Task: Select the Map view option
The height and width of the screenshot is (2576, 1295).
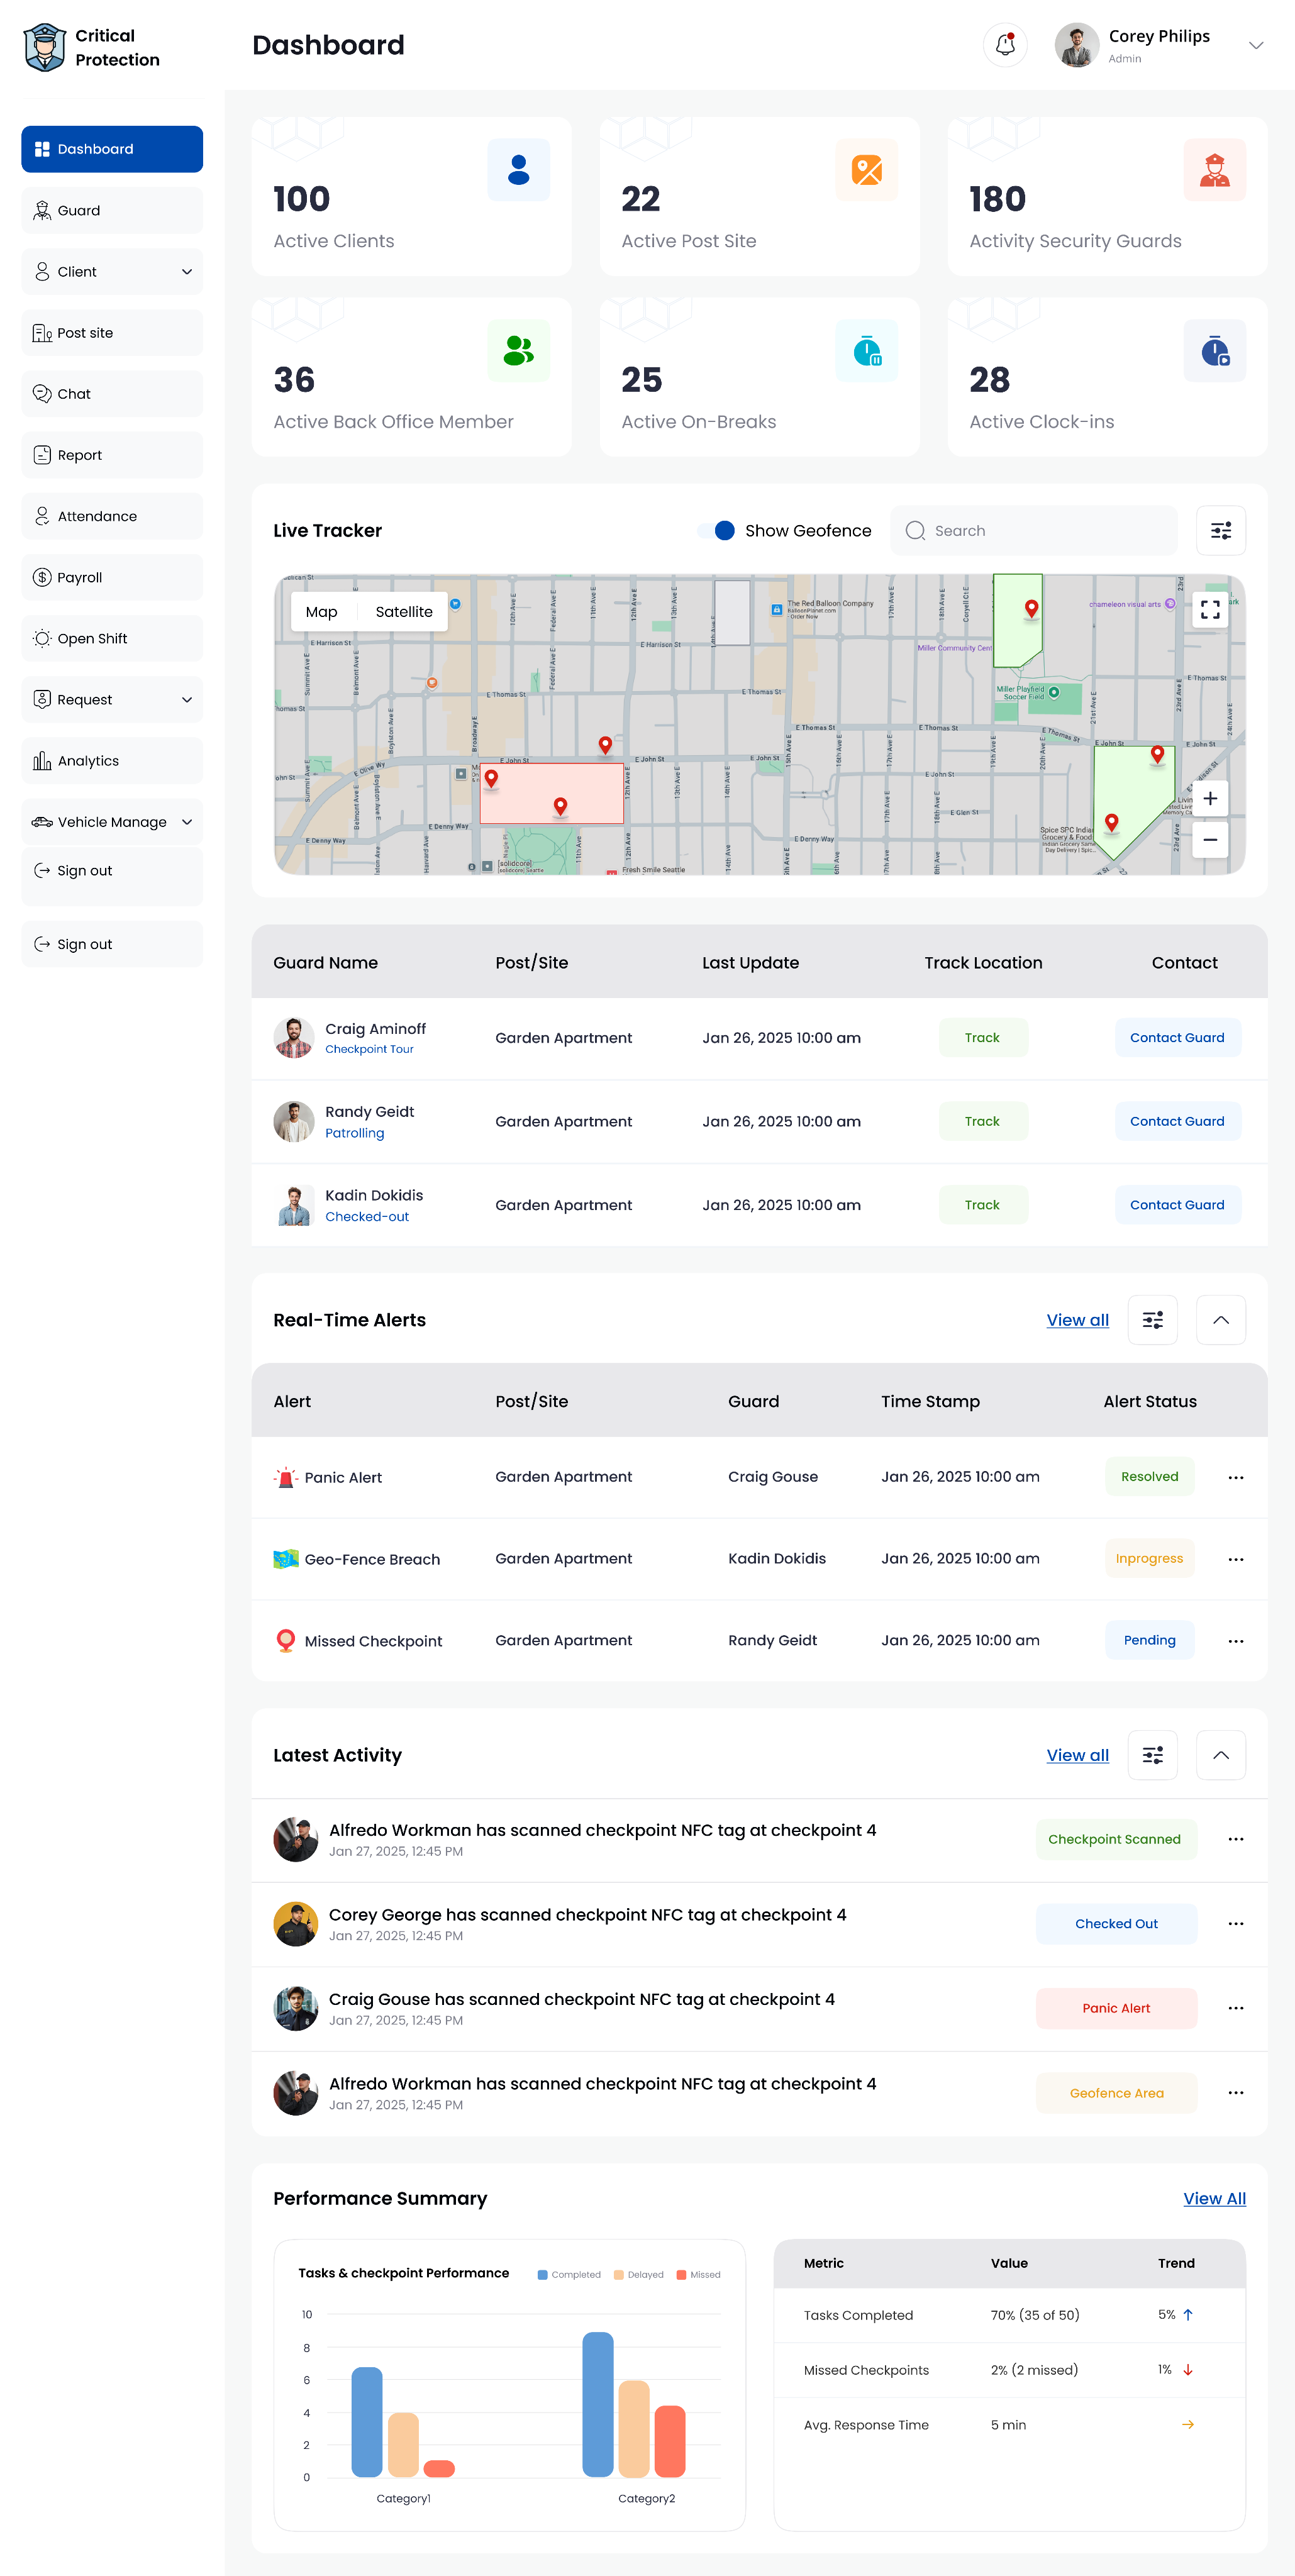Action: click(x=321, y=612)
